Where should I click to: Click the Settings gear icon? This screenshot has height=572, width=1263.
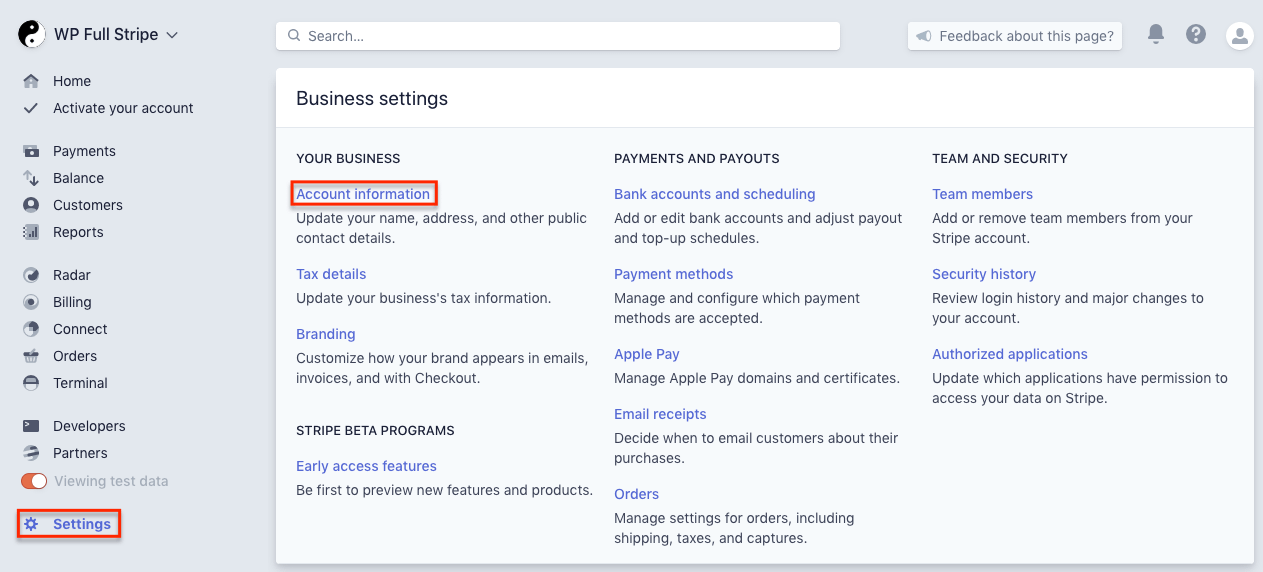click(31, 524)
